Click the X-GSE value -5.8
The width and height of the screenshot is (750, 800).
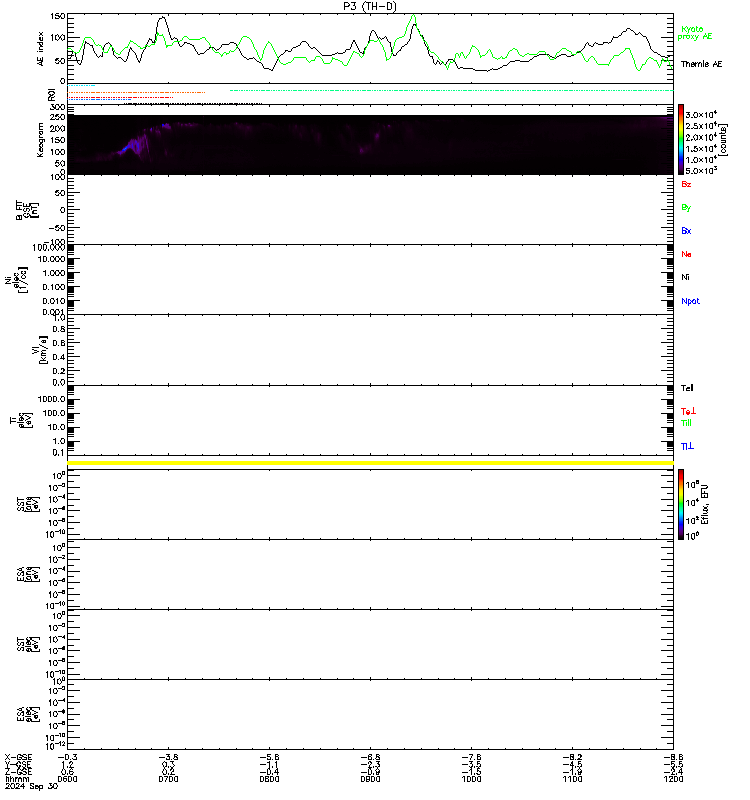click(269, 758)
